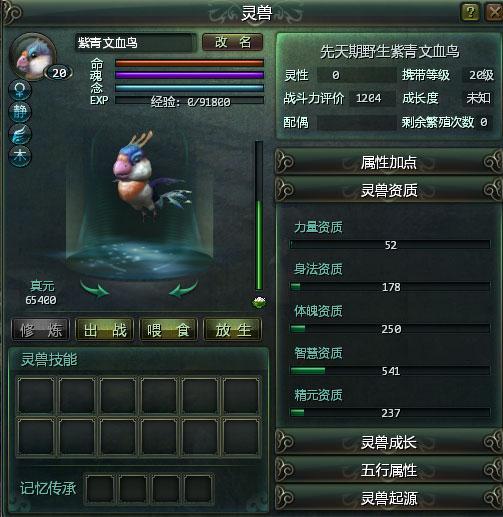Click the 放生 release button

tap(233, 330)
